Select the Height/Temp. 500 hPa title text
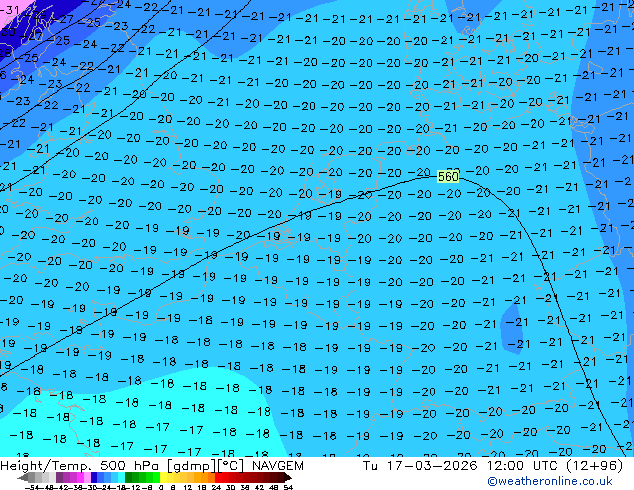Image resolution: width=634 pixels, height=490 pixels. (81, 466)
